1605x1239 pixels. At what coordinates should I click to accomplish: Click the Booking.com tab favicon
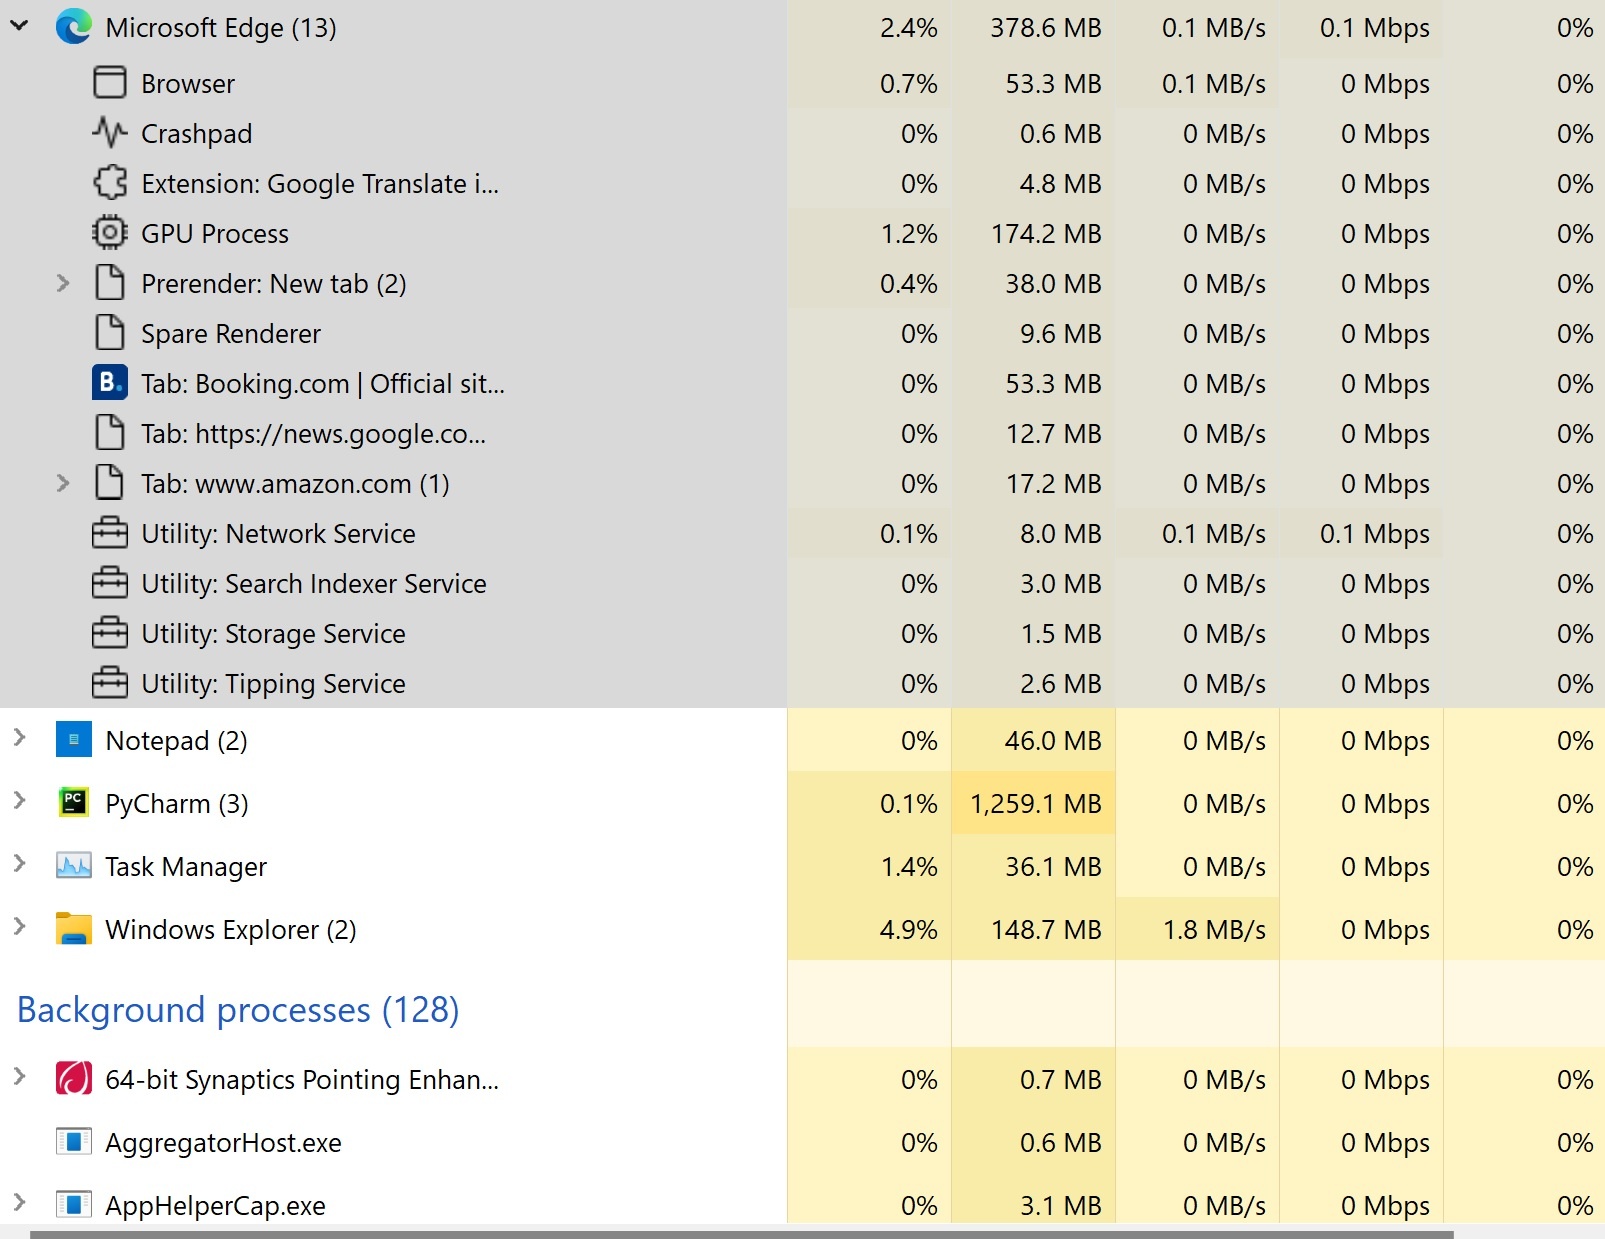[x=109, y=383]
